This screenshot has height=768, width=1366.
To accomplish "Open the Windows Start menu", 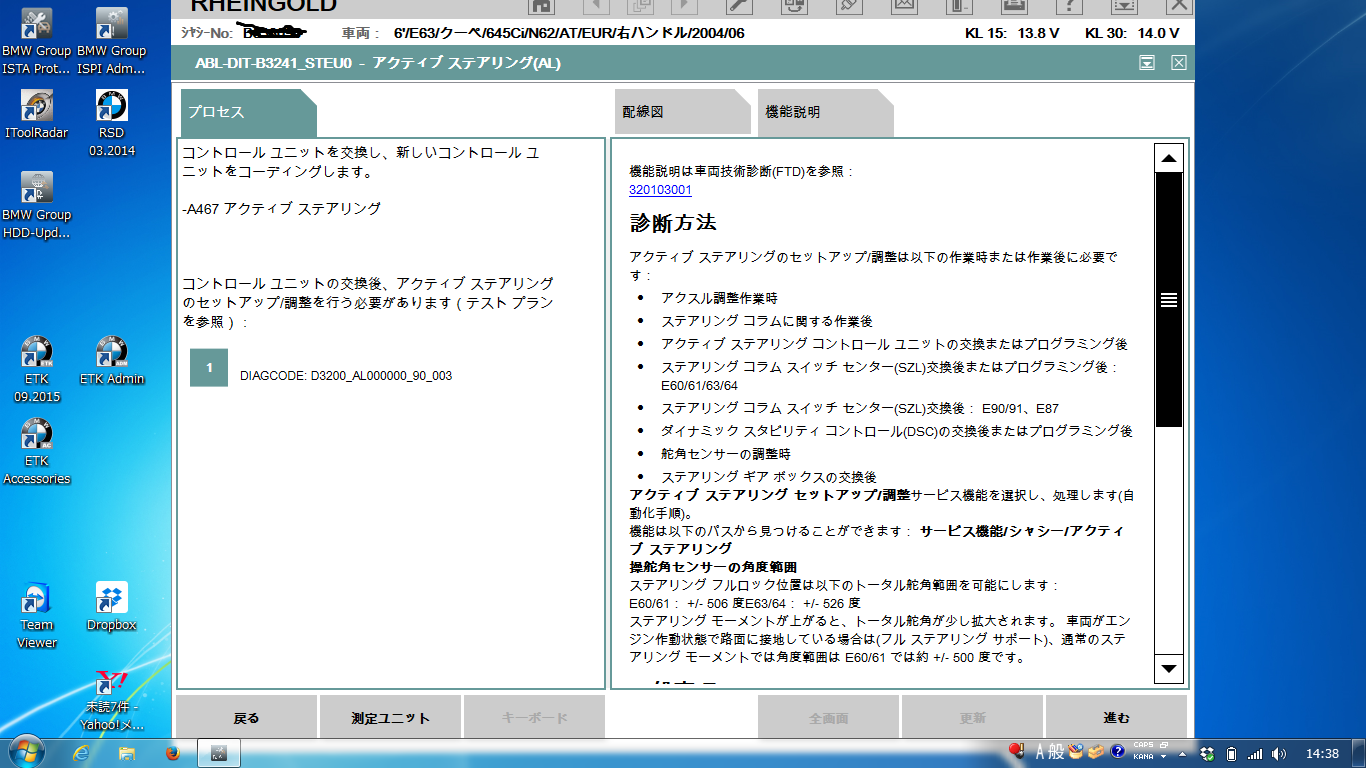I will (25, 752).
